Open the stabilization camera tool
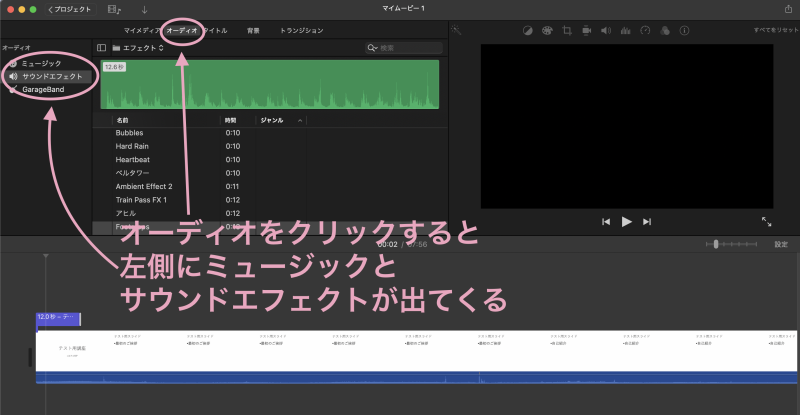The image size is (800, 415). (587, 31)
